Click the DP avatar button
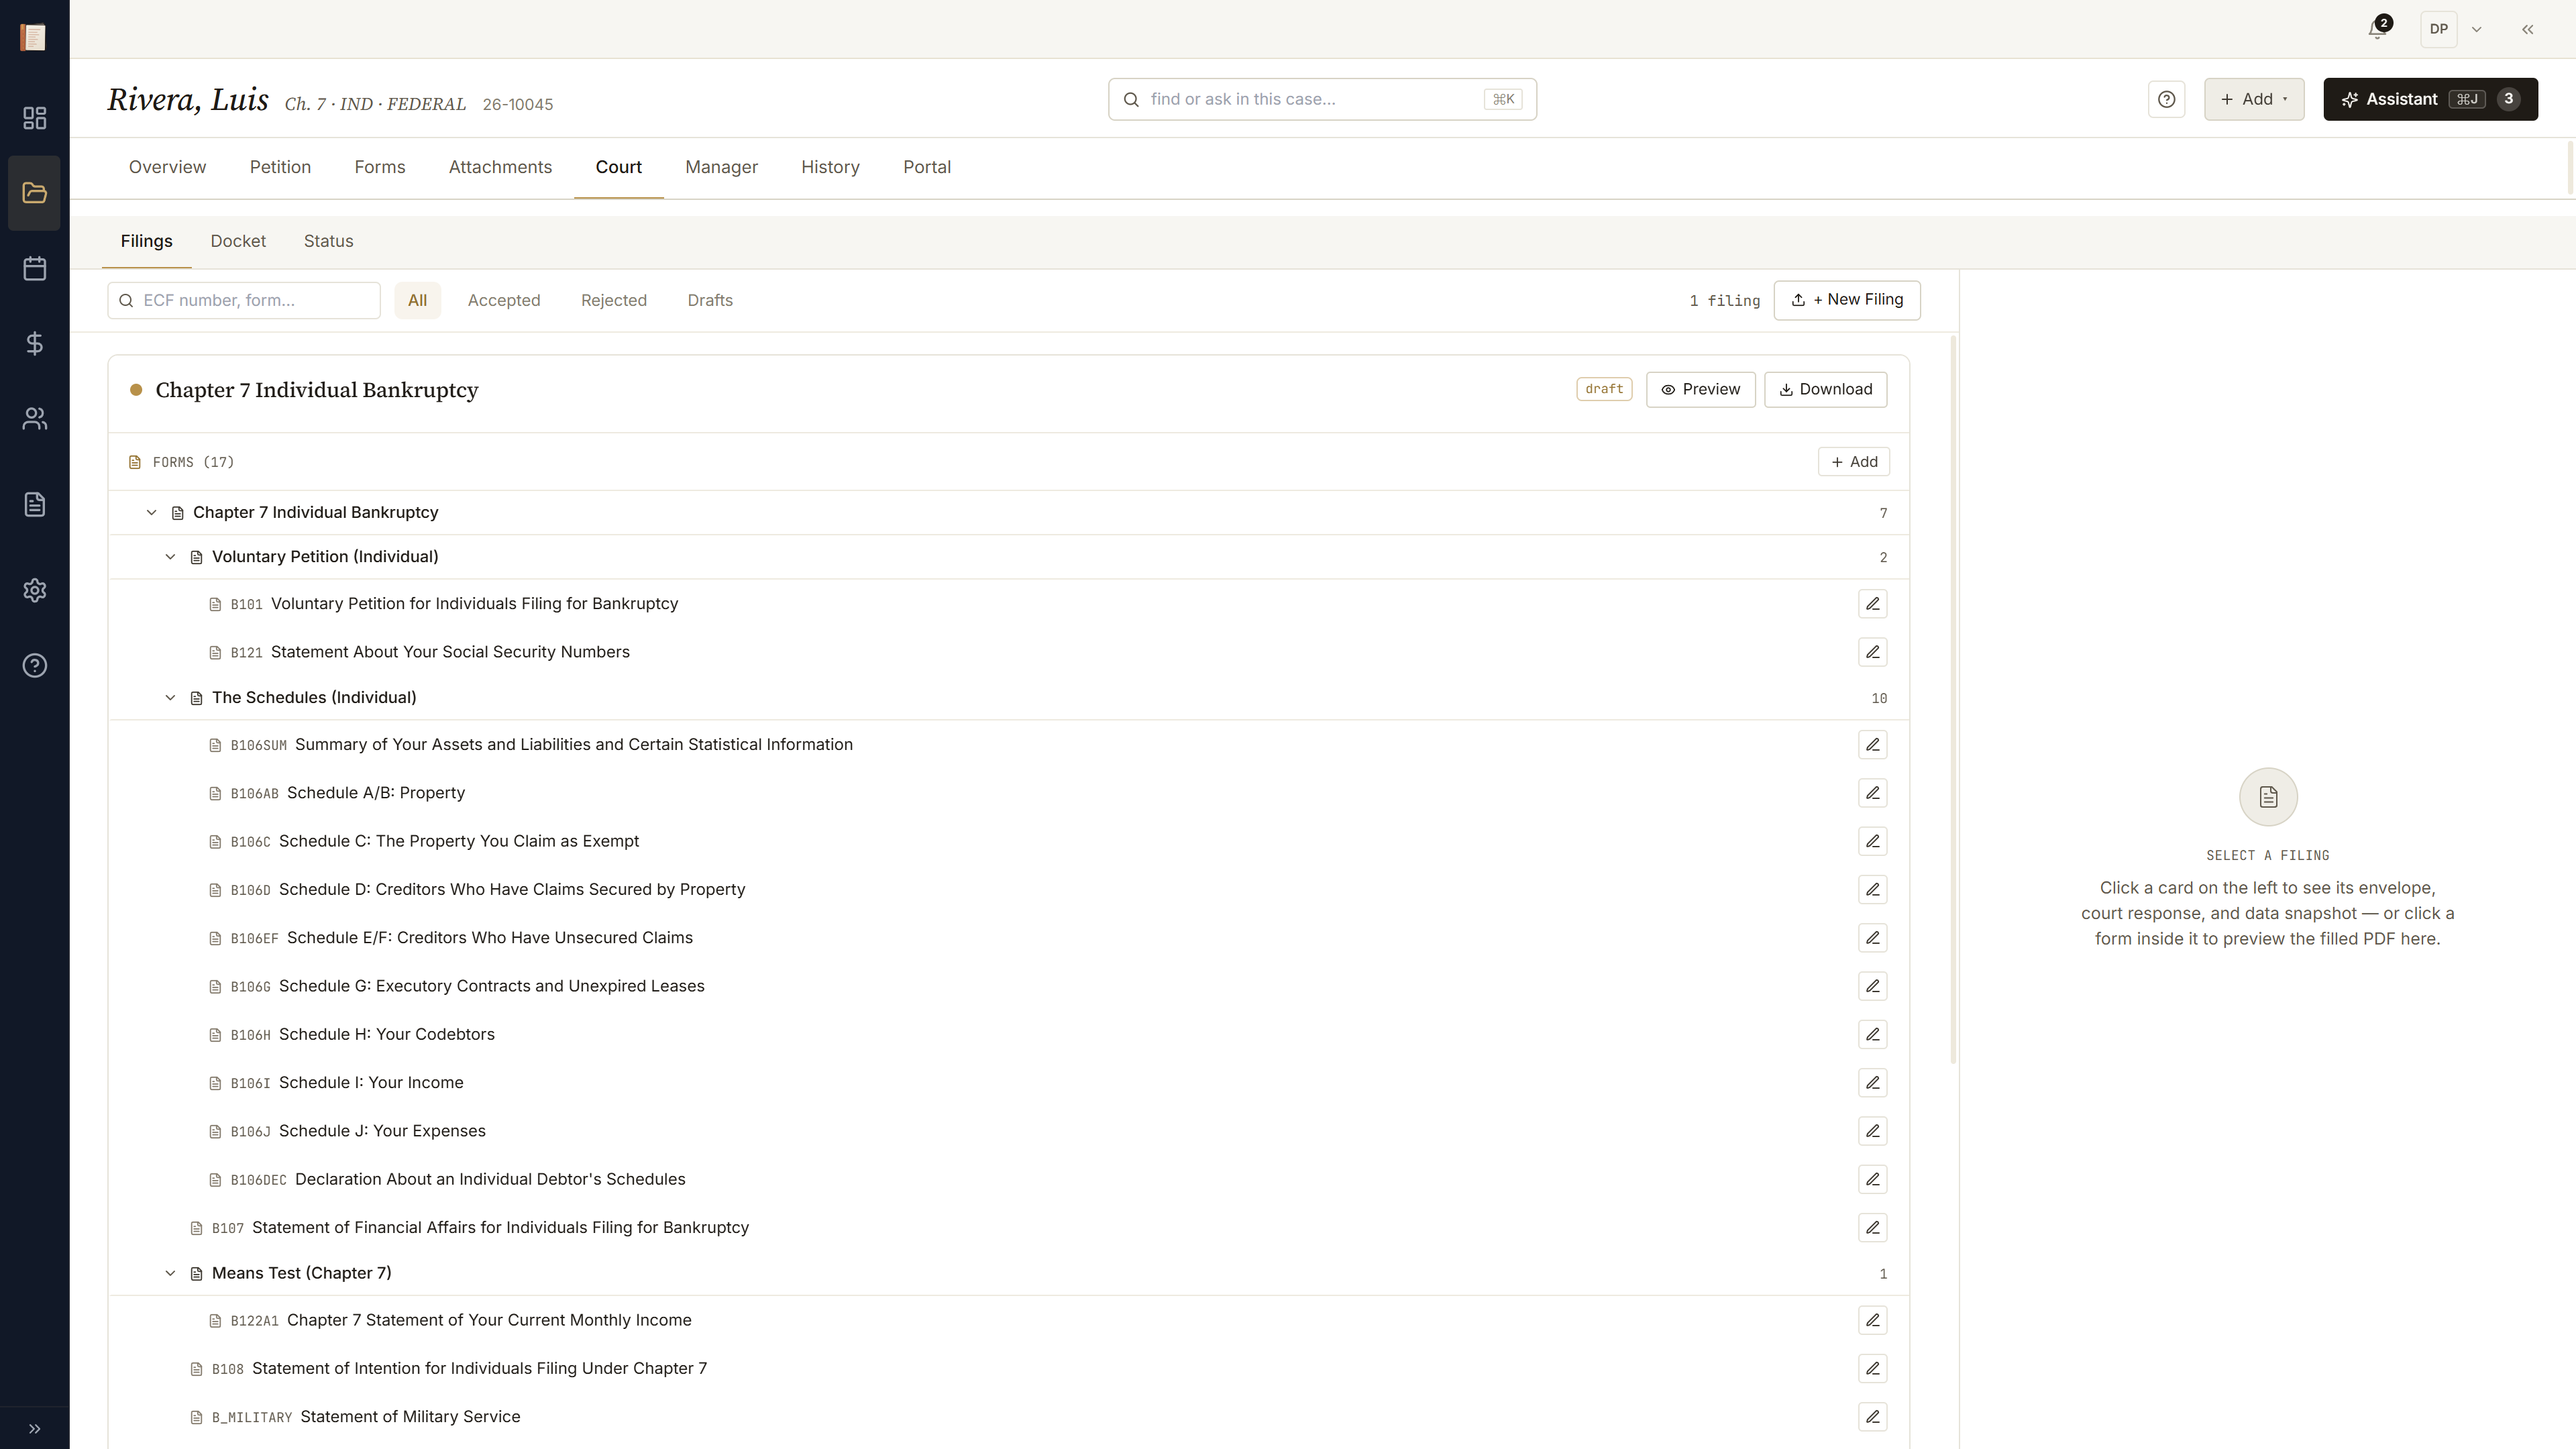 [2438, 29]
